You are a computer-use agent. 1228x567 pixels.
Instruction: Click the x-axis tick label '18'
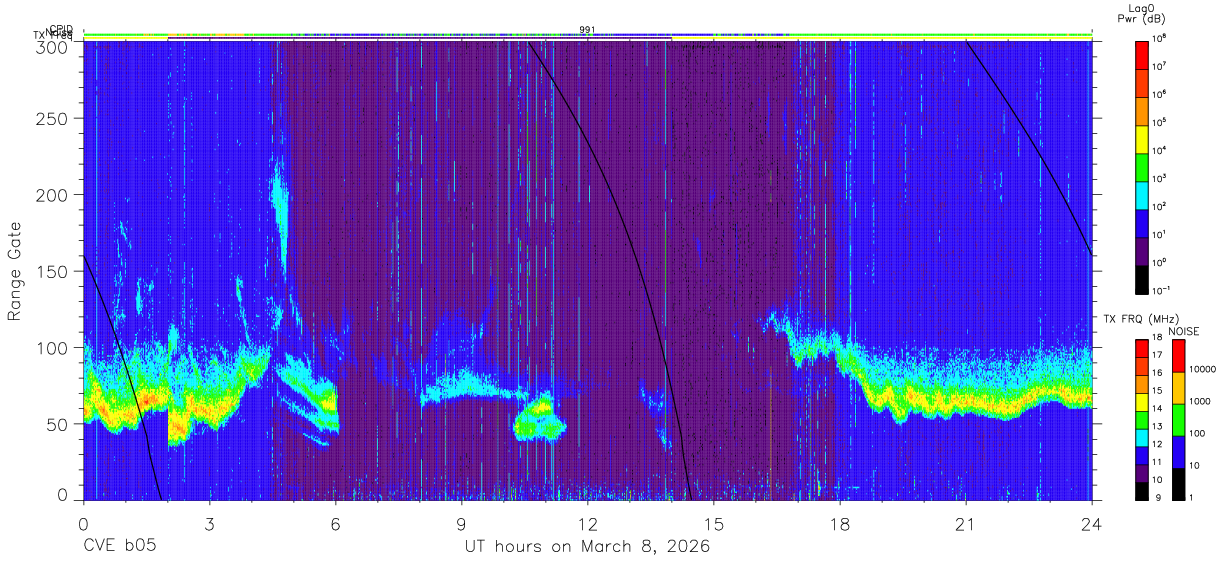point(839,523)
